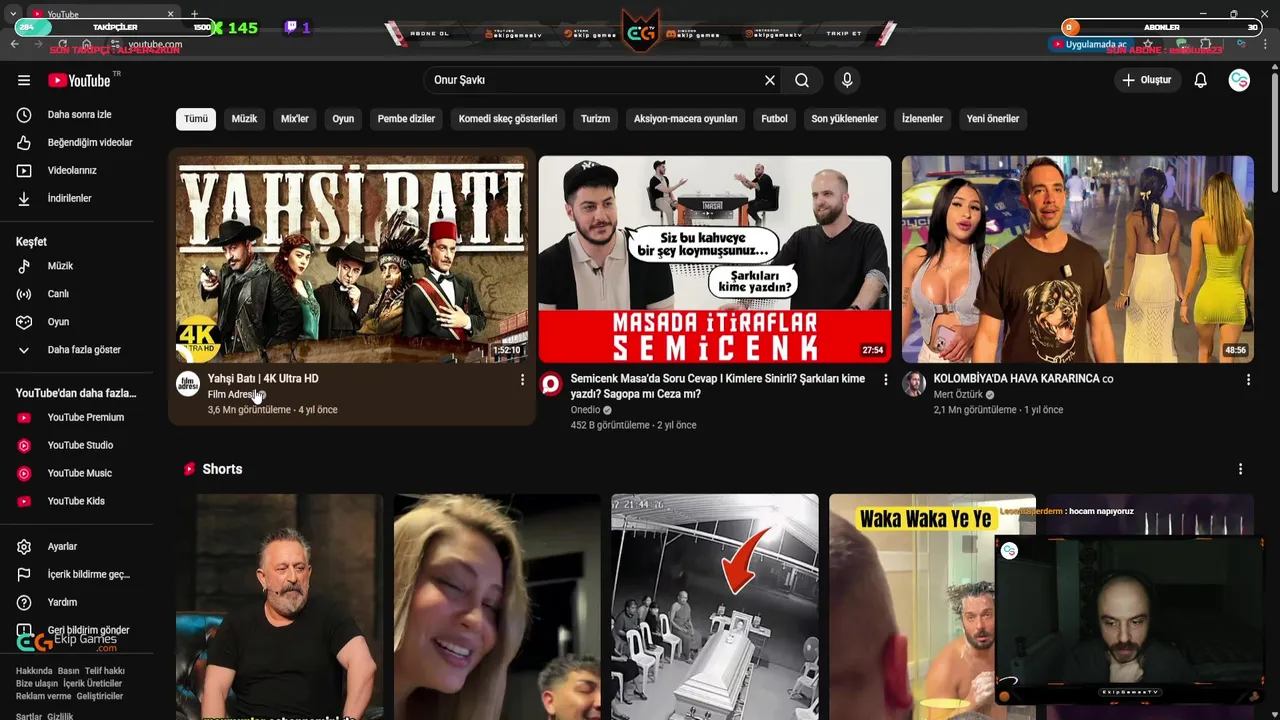Click the Oluştur create button
The image size is (1280, 720).
coord(1147,80)
